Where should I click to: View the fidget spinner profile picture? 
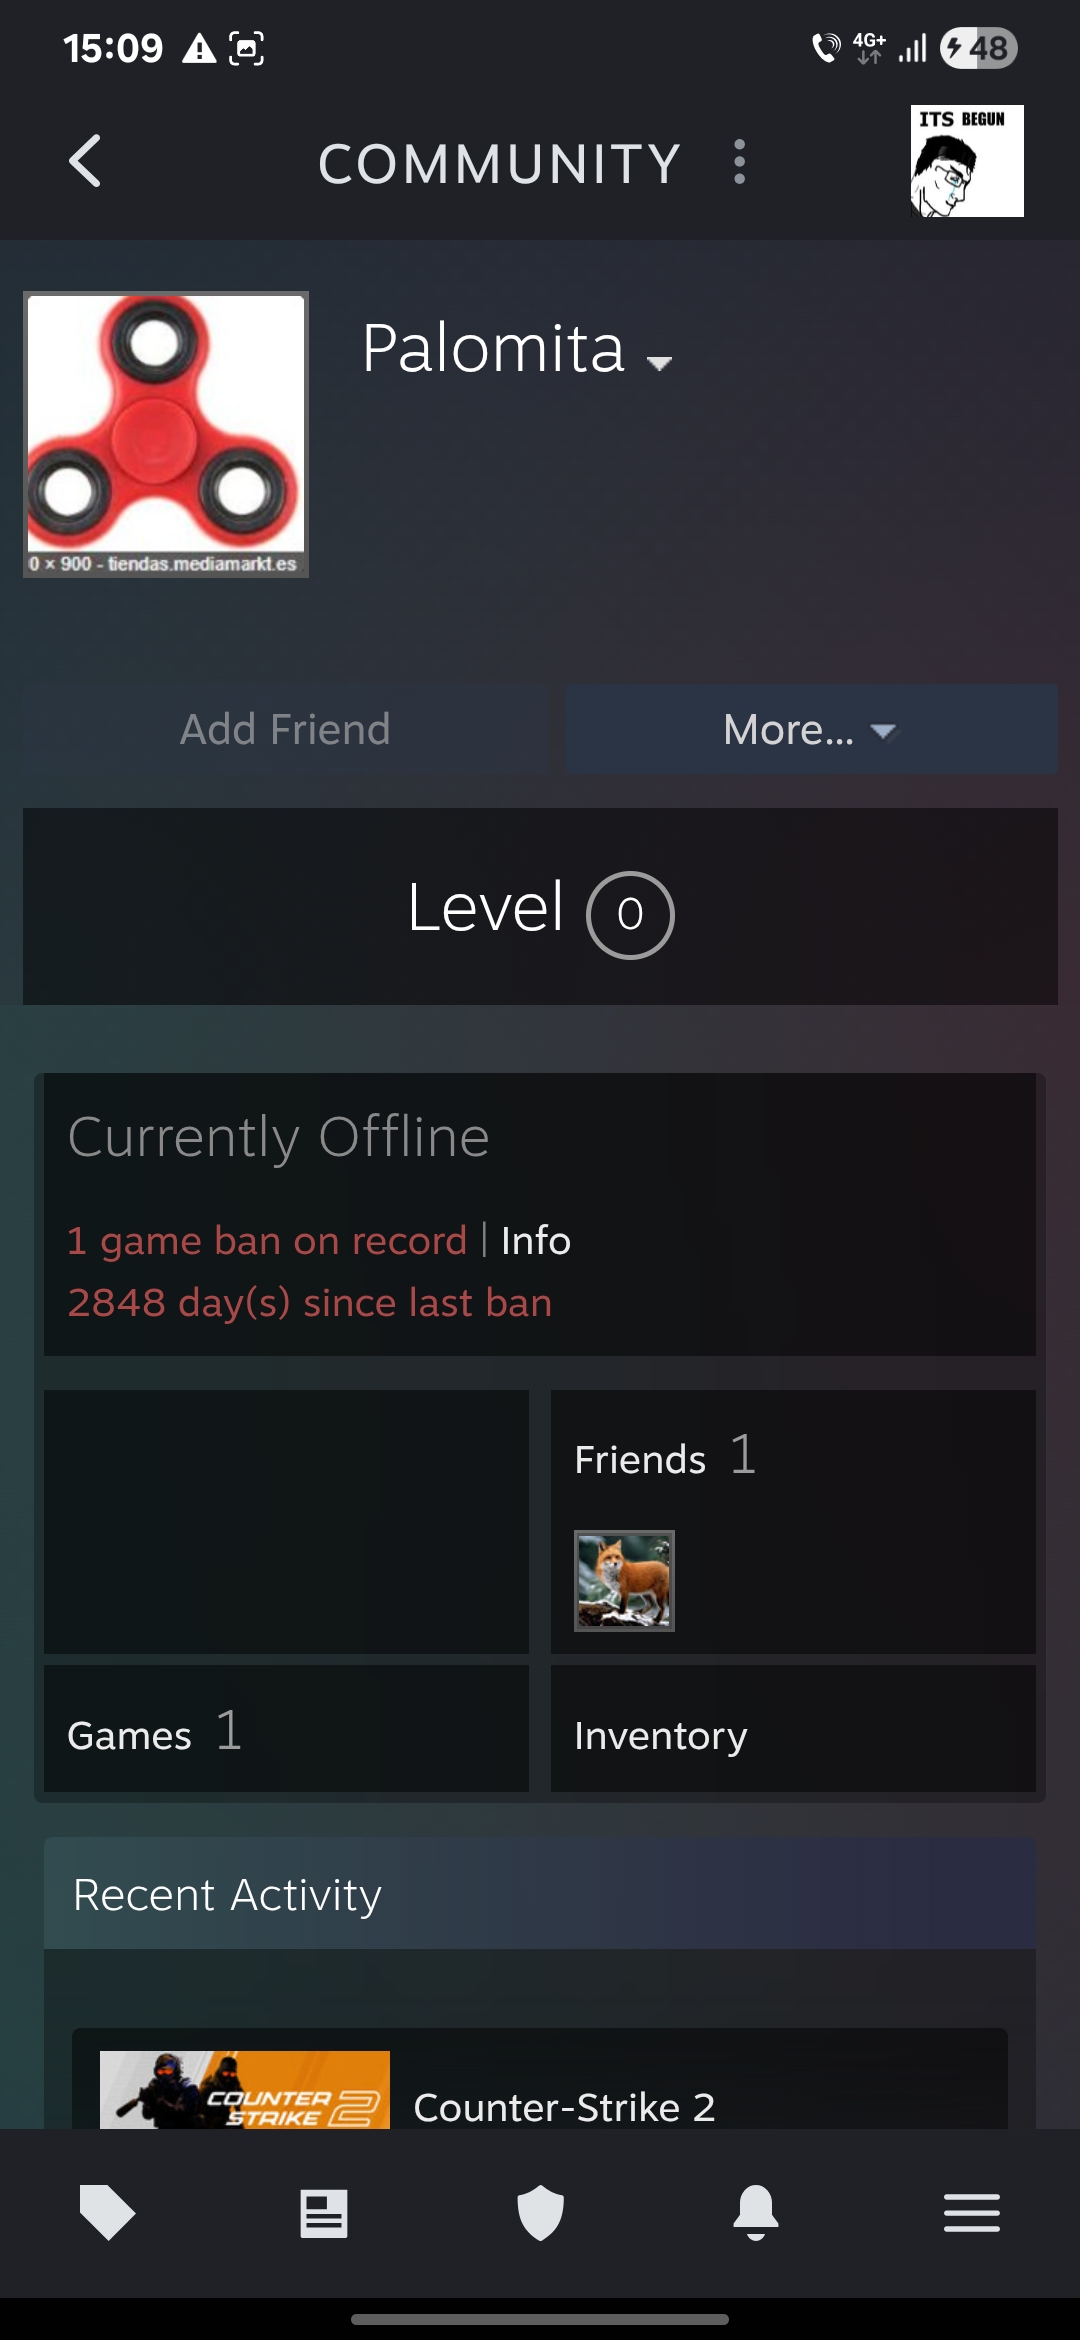pos(166,434)
